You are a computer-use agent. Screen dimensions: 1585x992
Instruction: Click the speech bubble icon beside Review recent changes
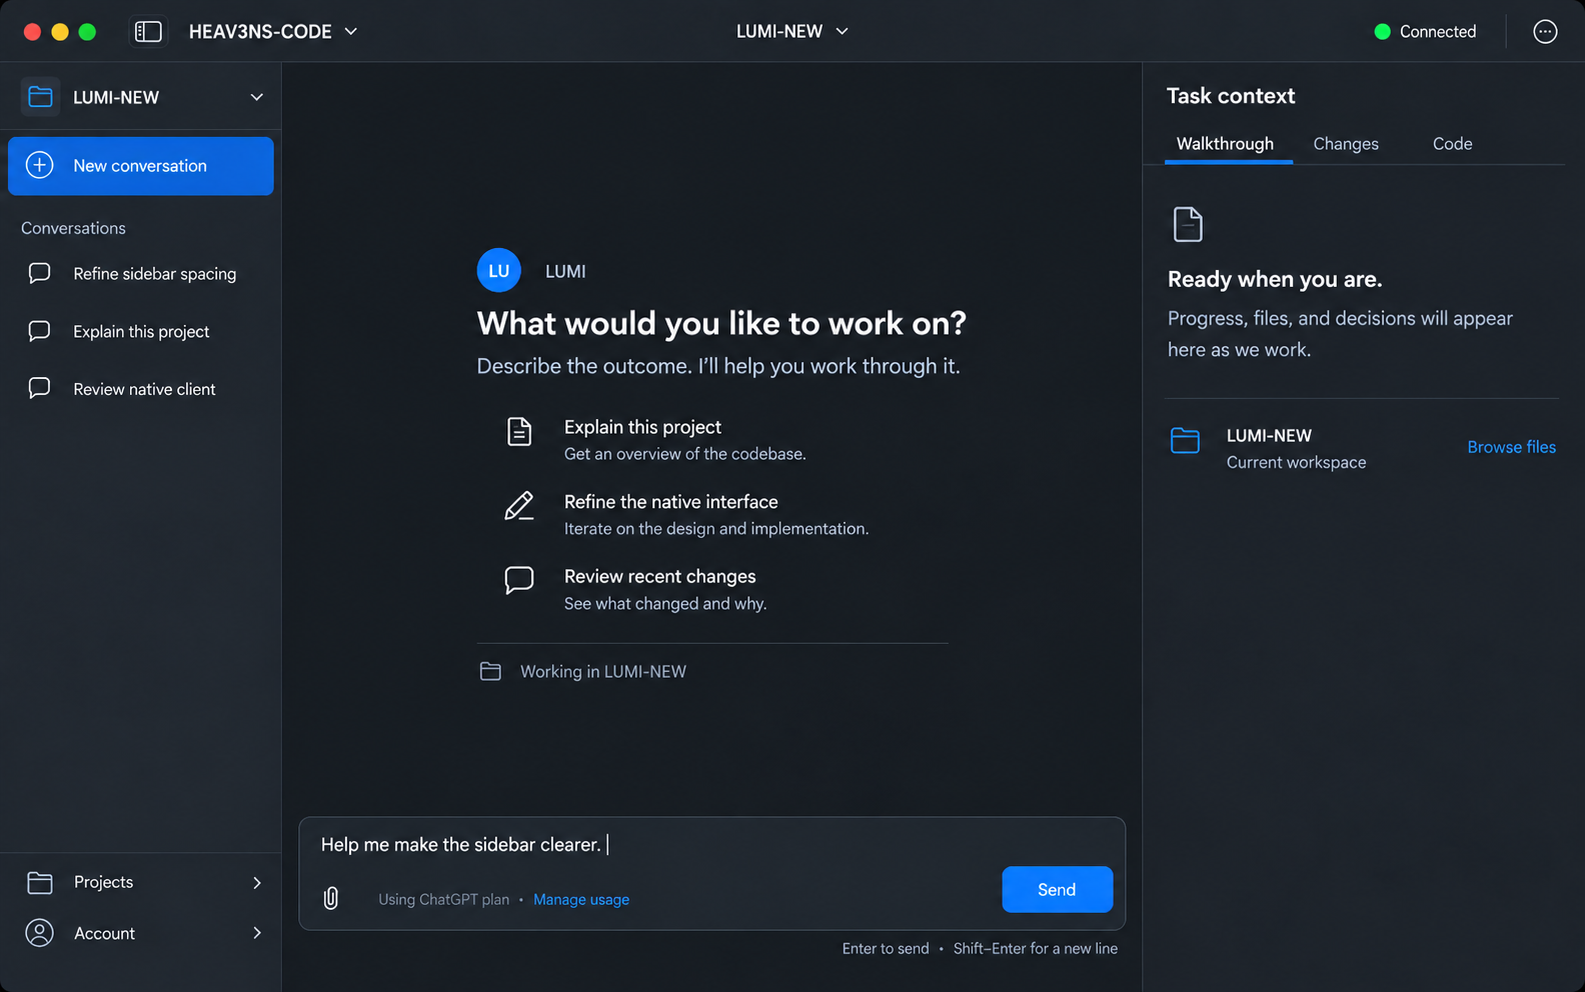click(519, 580)
